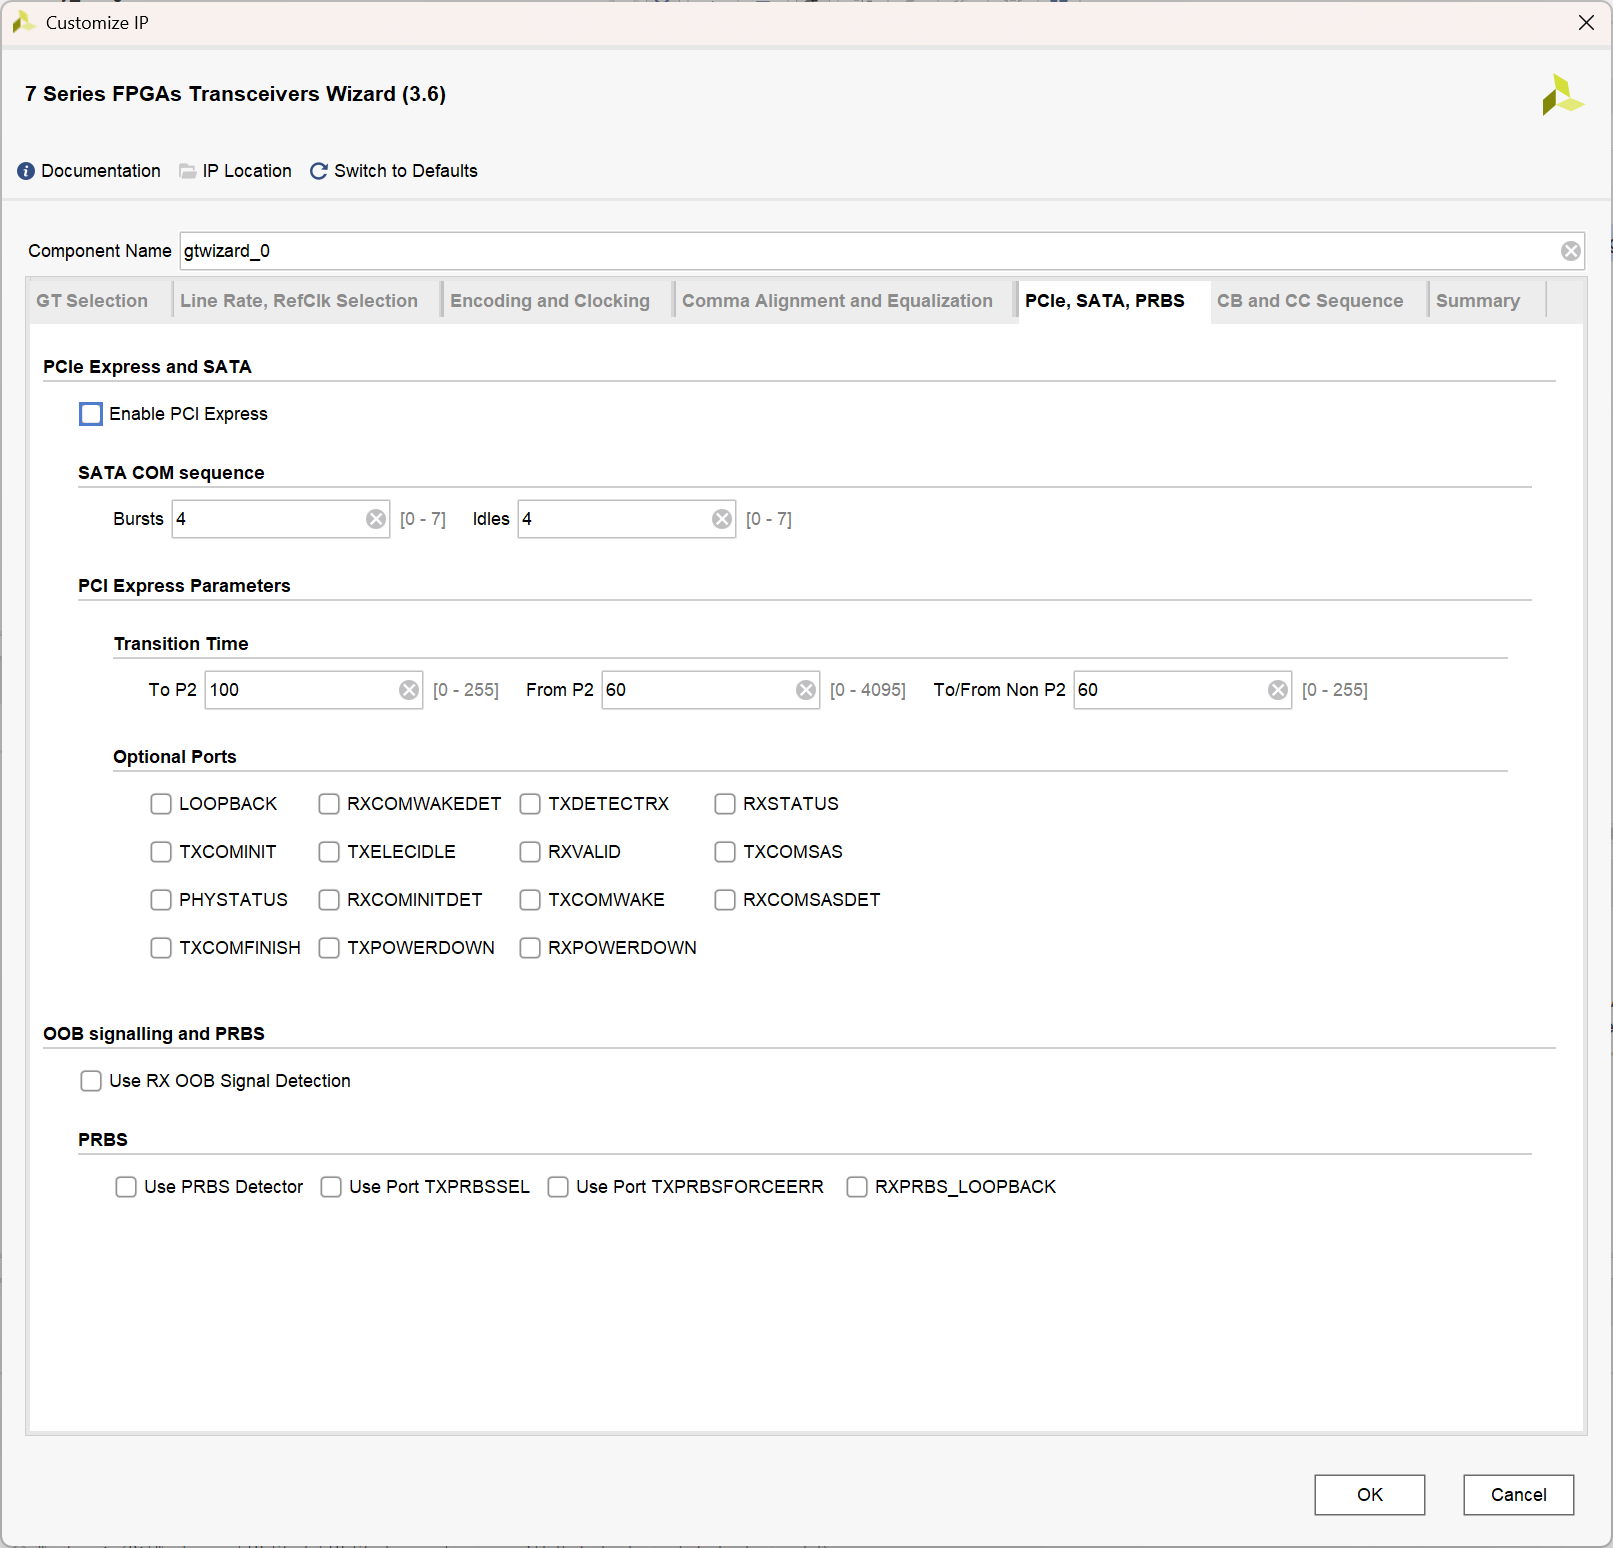1613x1548 pixels.
Task: Check the RXPRBS_LOOPBACK option
Action: 857,1187
